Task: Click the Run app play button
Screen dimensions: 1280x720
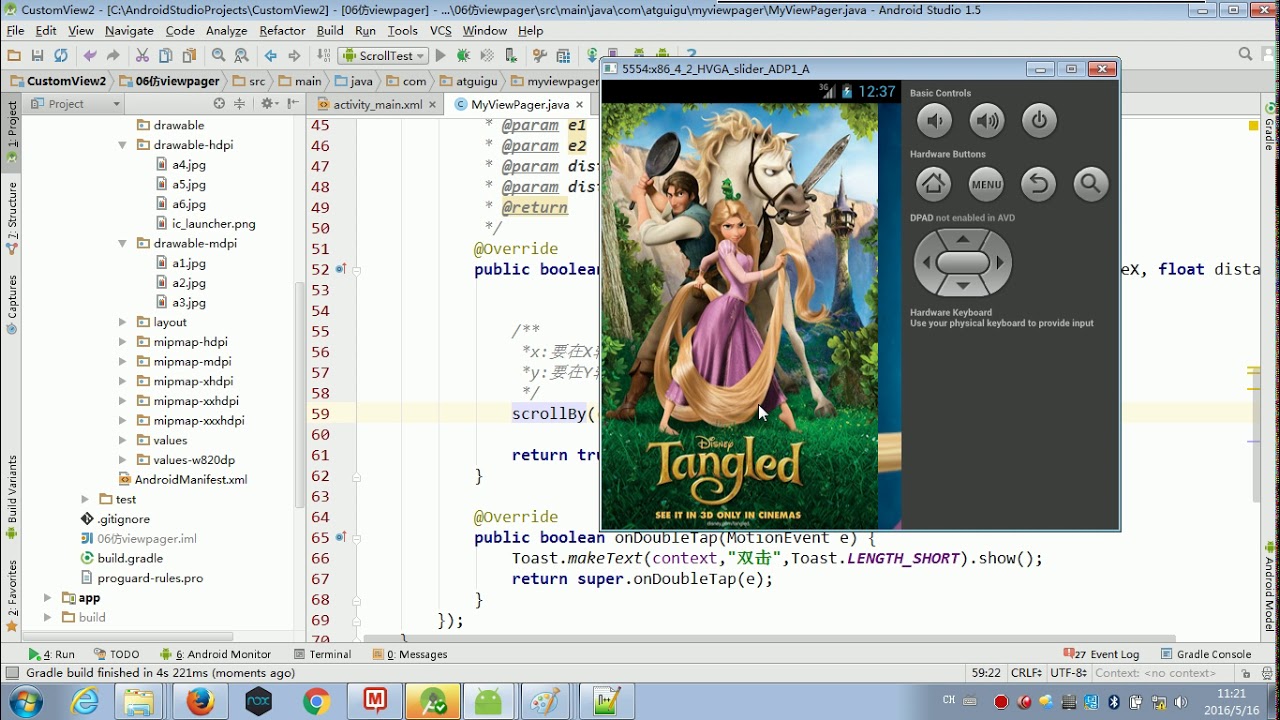Action: (x=440, y=56)
